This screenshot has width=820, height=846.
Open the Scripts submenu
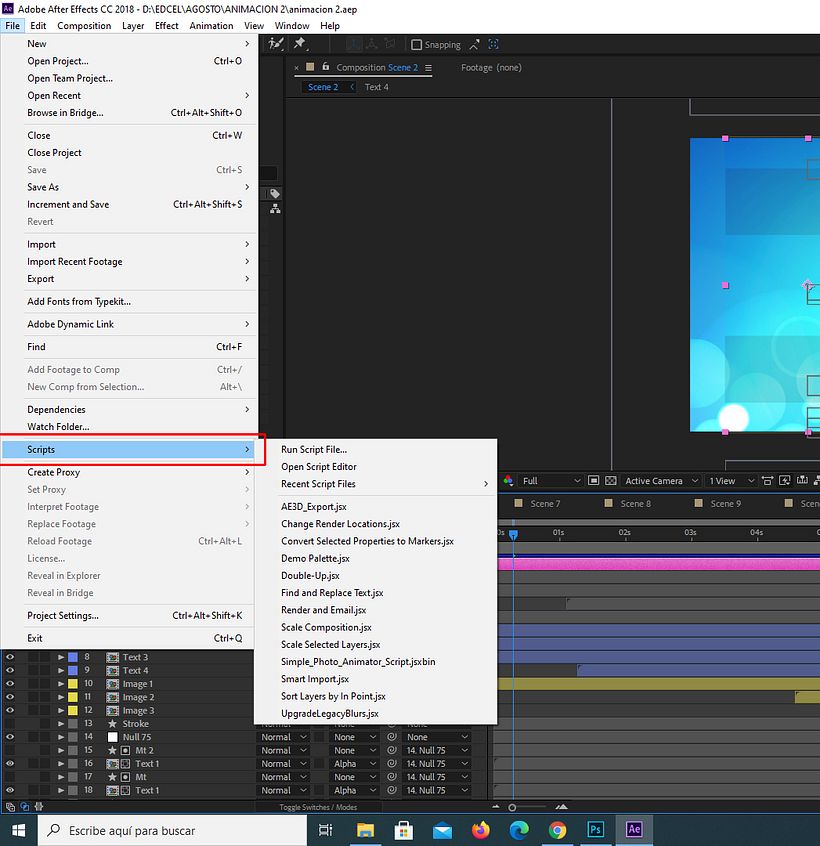point(128,449)
